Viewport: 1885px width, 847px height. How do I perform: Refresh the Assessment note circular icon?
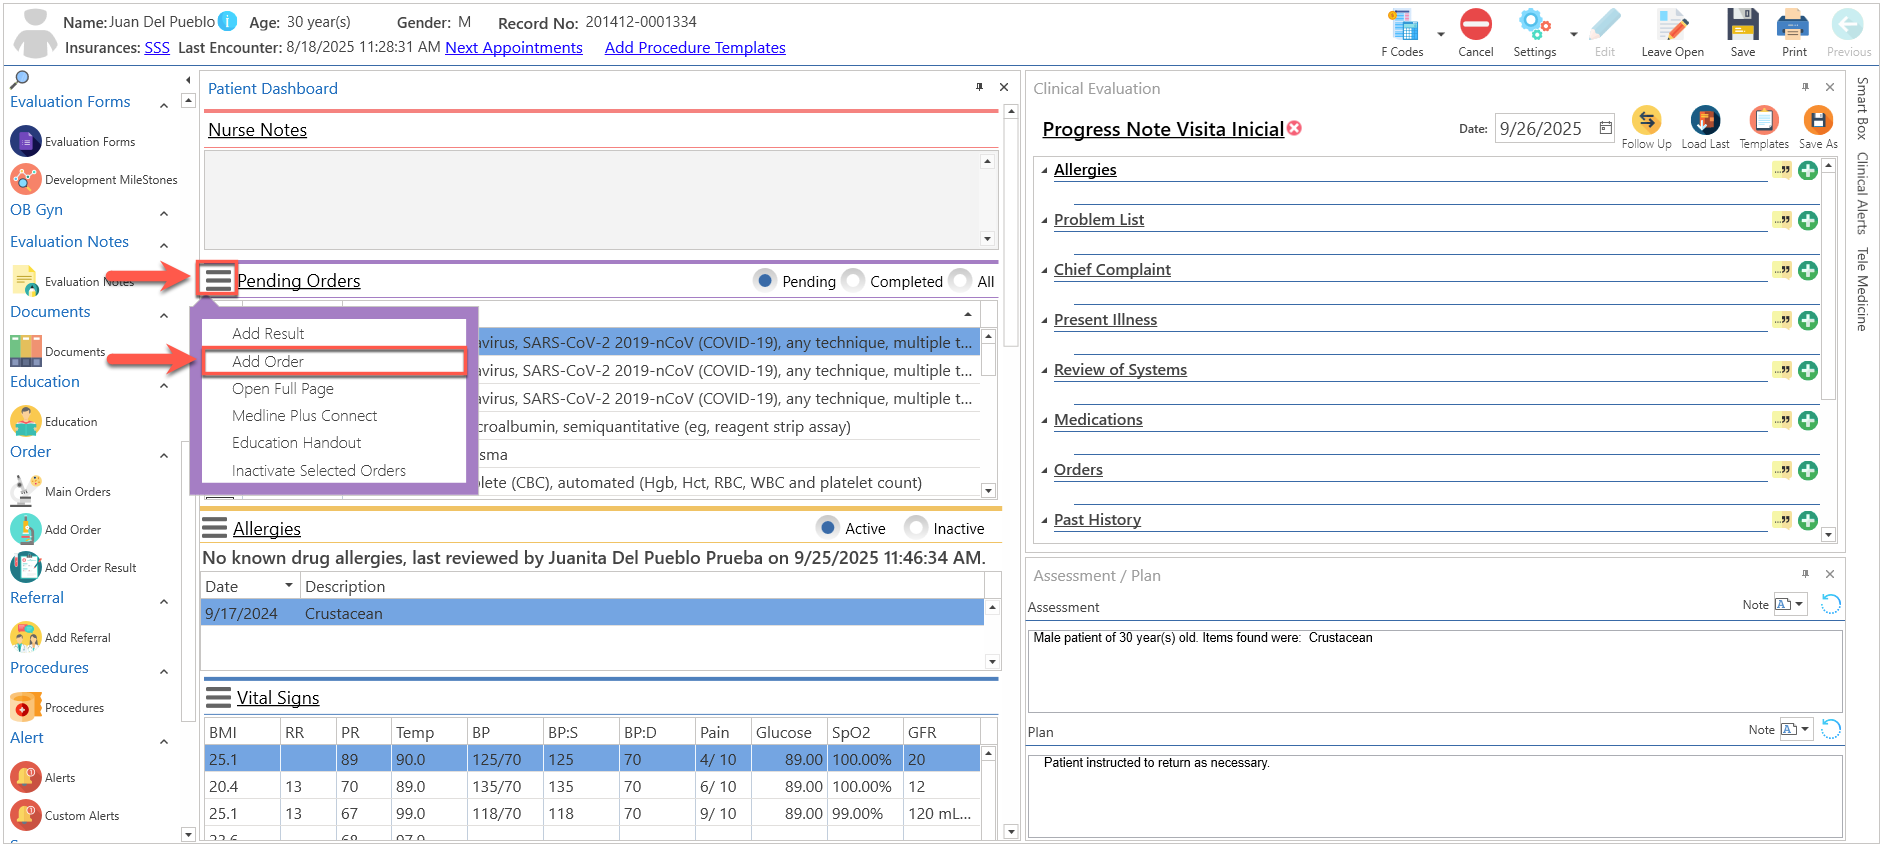tap(1831, 604)
